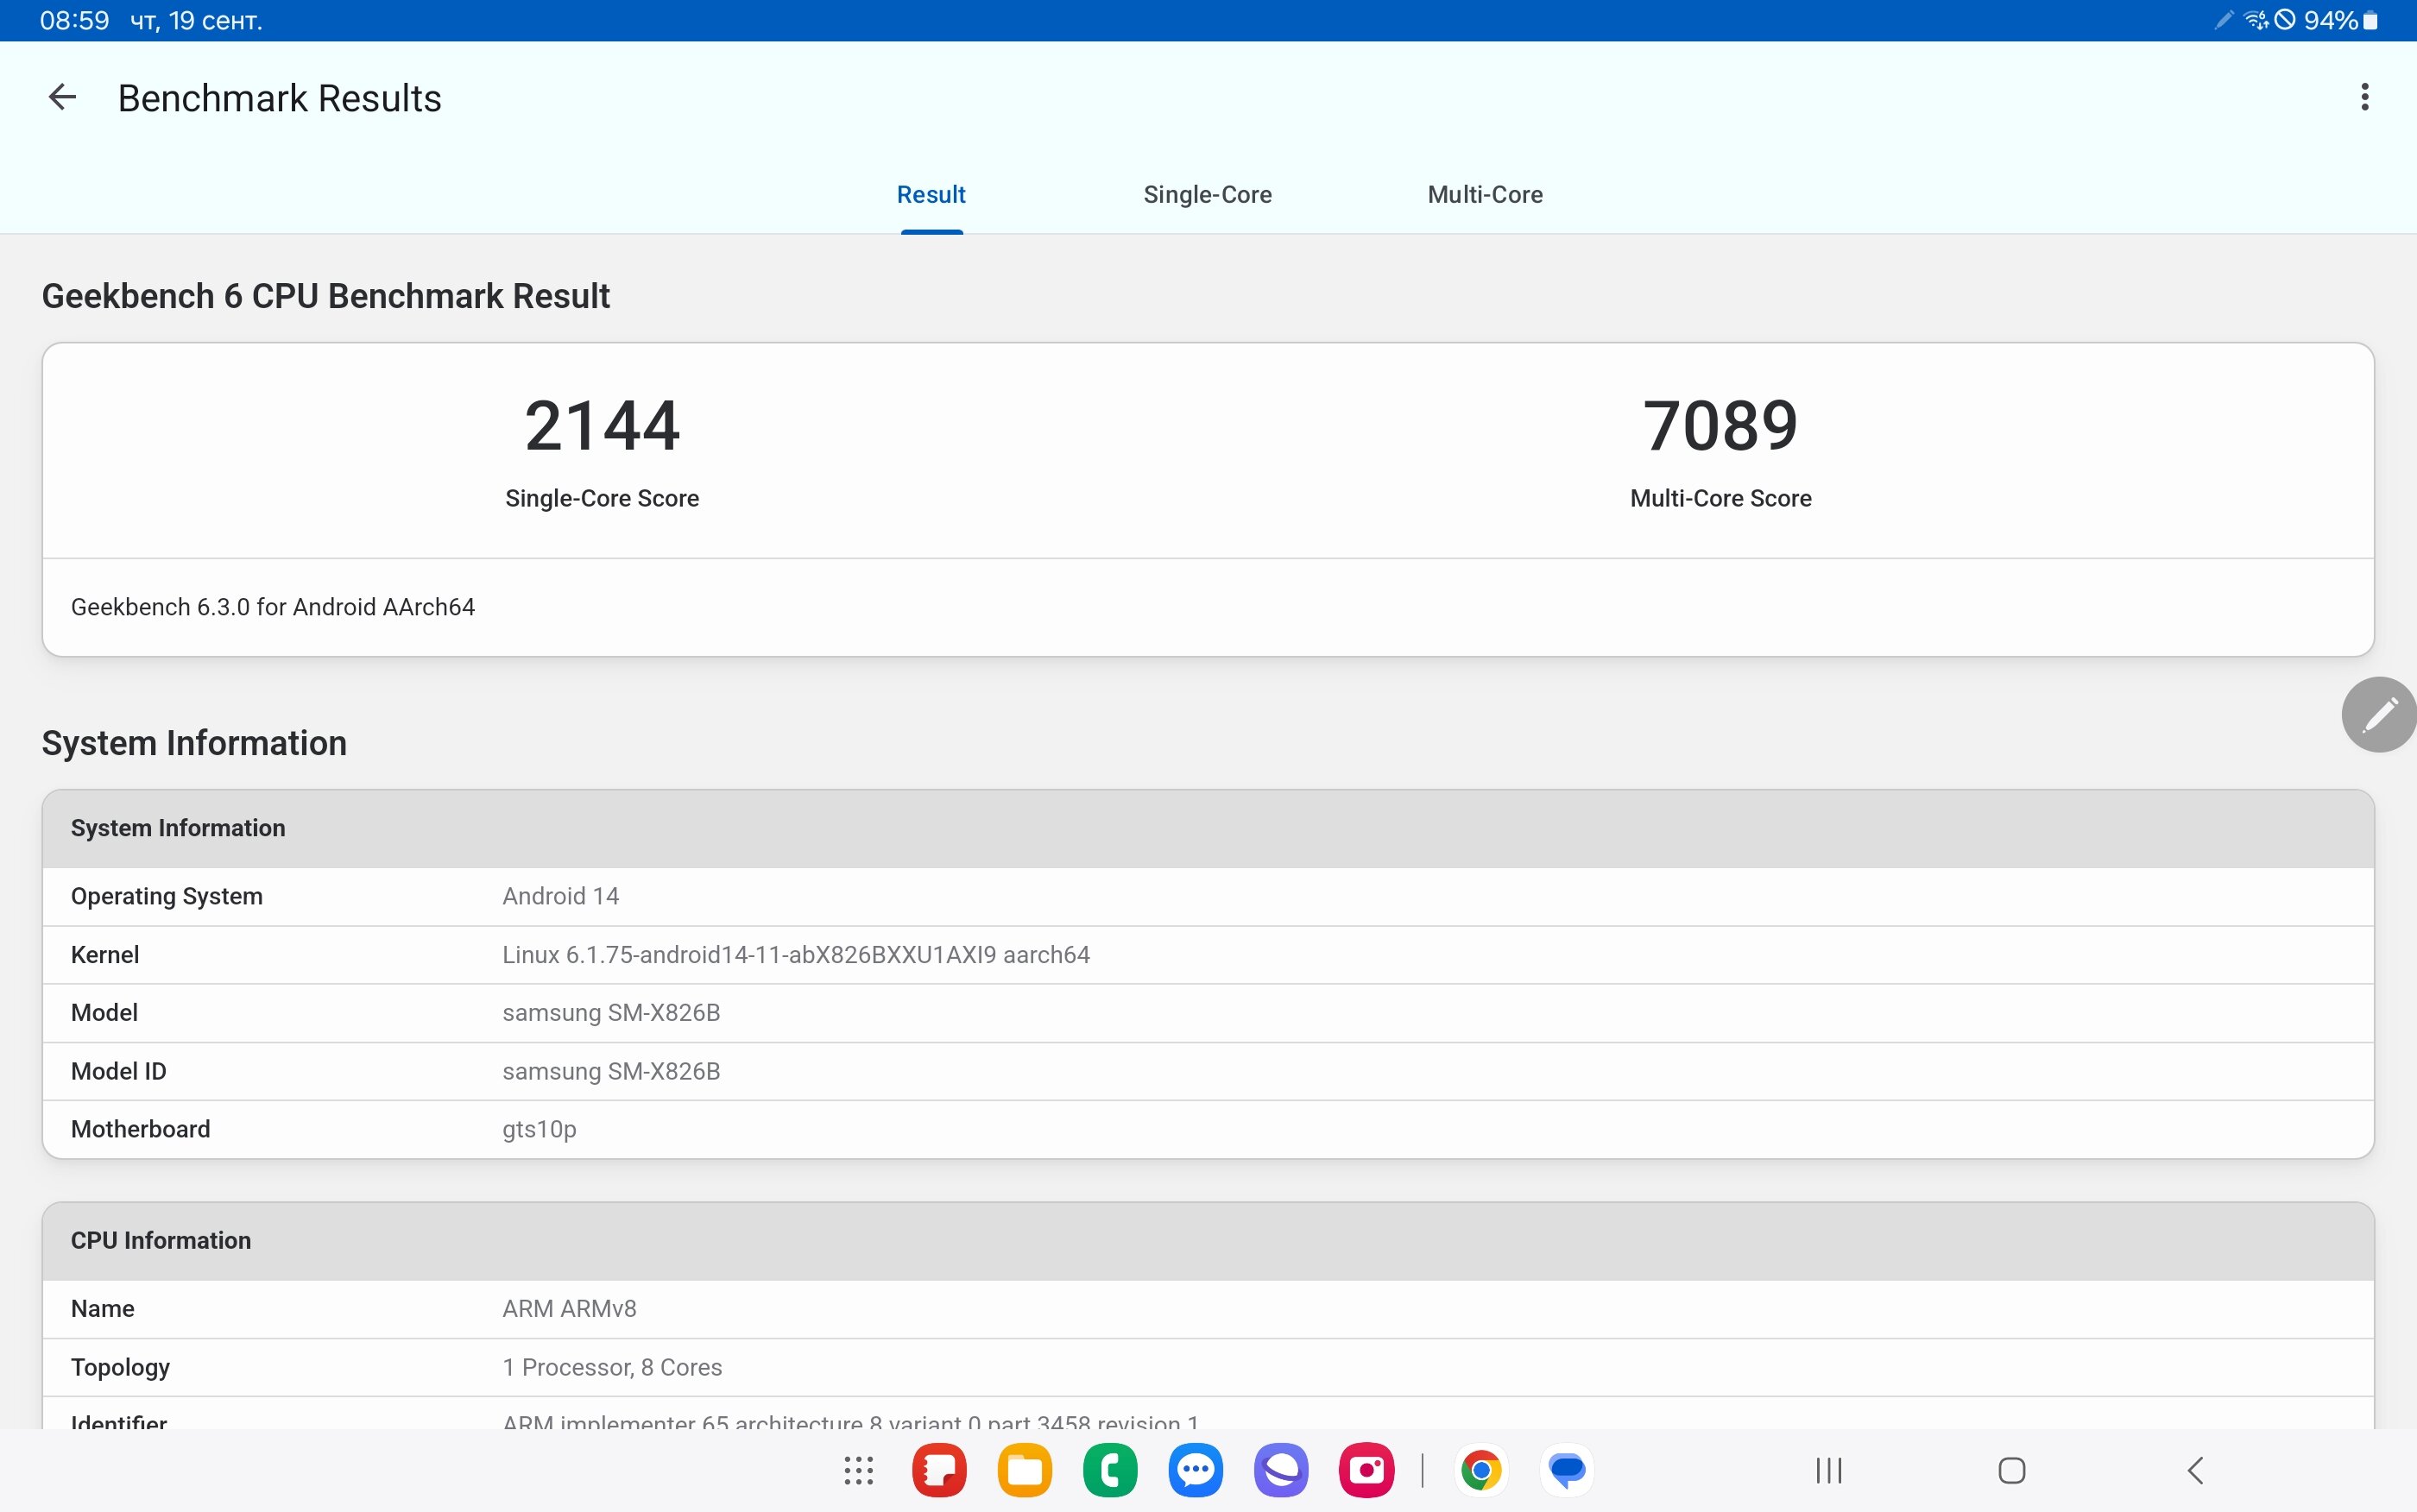Open the app drawer grid icon
This screenshot has height=1512, width=2417.
858,1470
